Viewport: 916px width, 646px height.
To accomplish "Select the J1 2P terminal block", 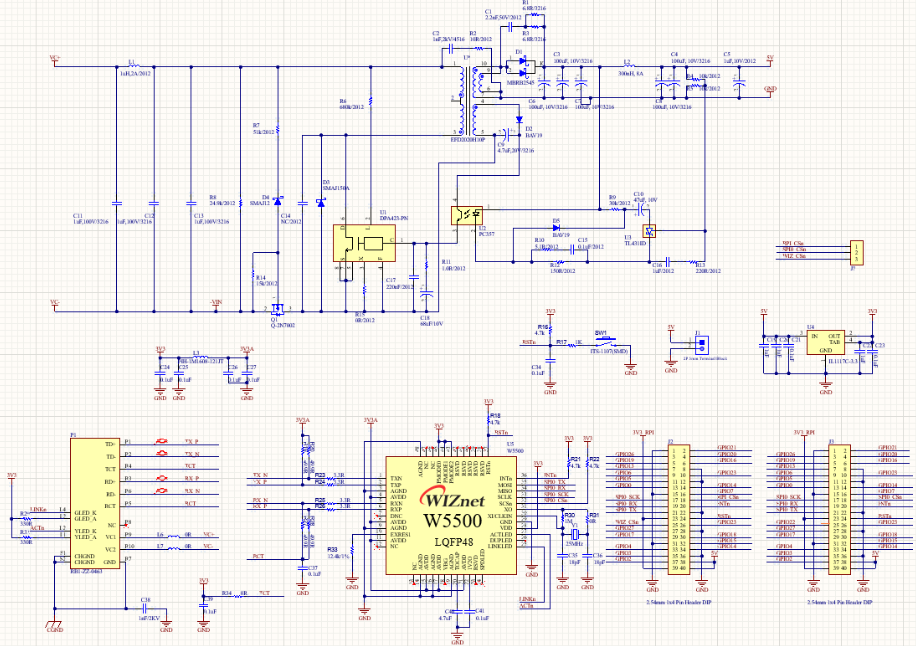I will coord(700,342).
